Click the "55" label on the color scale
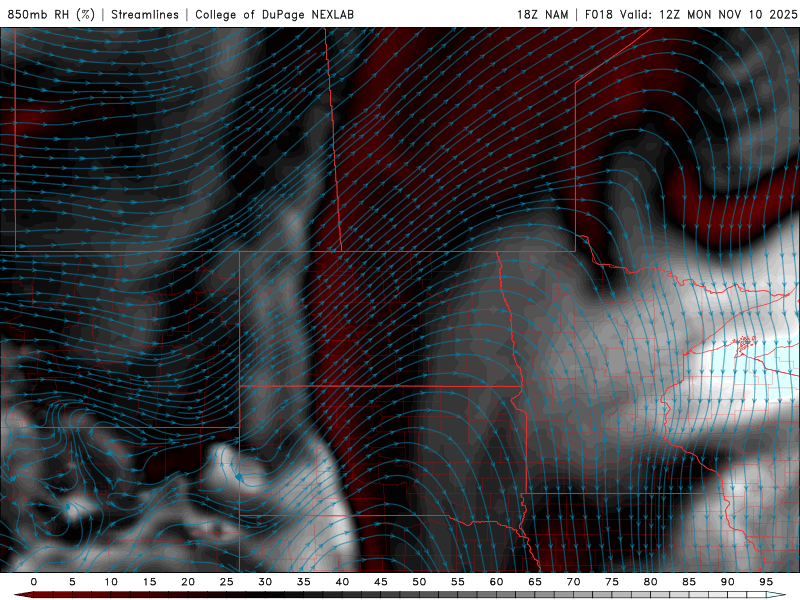Viewport: 800px width, 600px height. point(458,582)
